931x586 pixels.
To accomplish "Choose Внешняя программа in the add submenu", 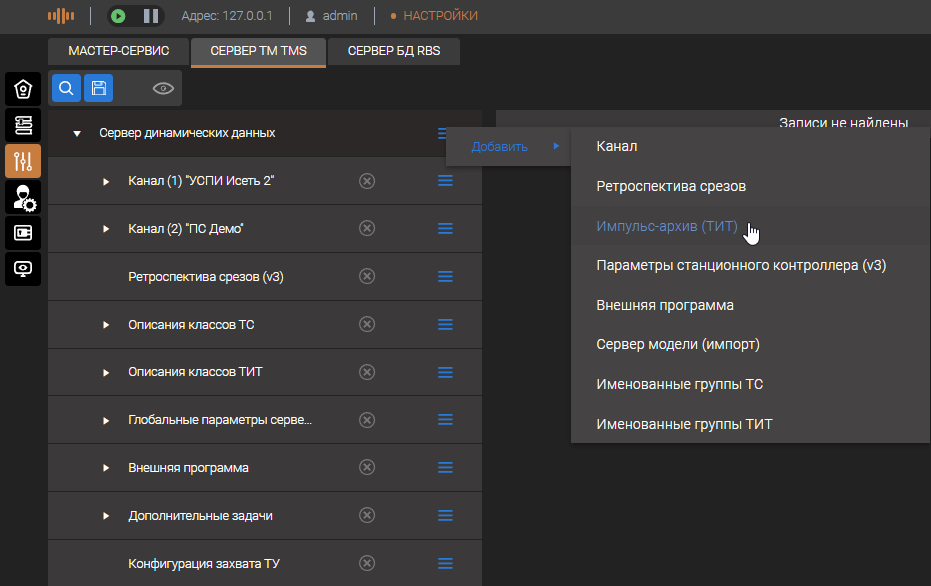I will click(x=665, y=305).
